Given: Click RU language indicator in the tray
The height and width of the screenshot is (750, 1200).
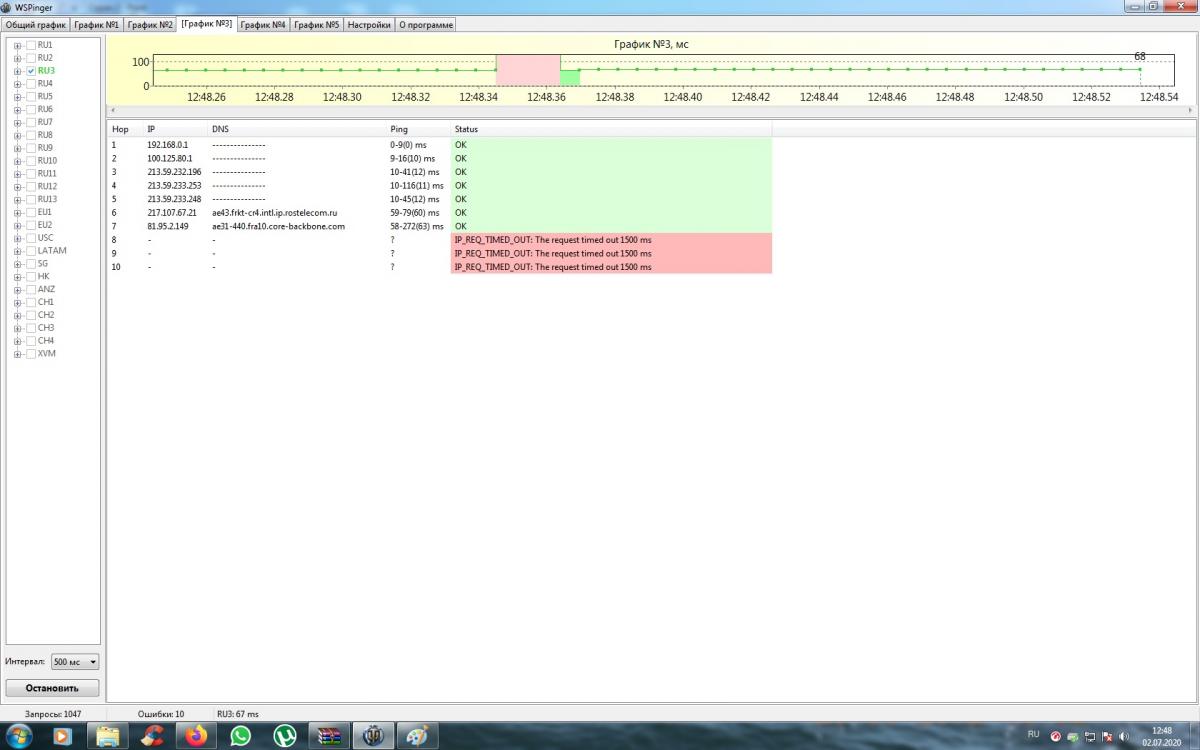Looking at the screenshot, I should click(x=1034, y=735).
